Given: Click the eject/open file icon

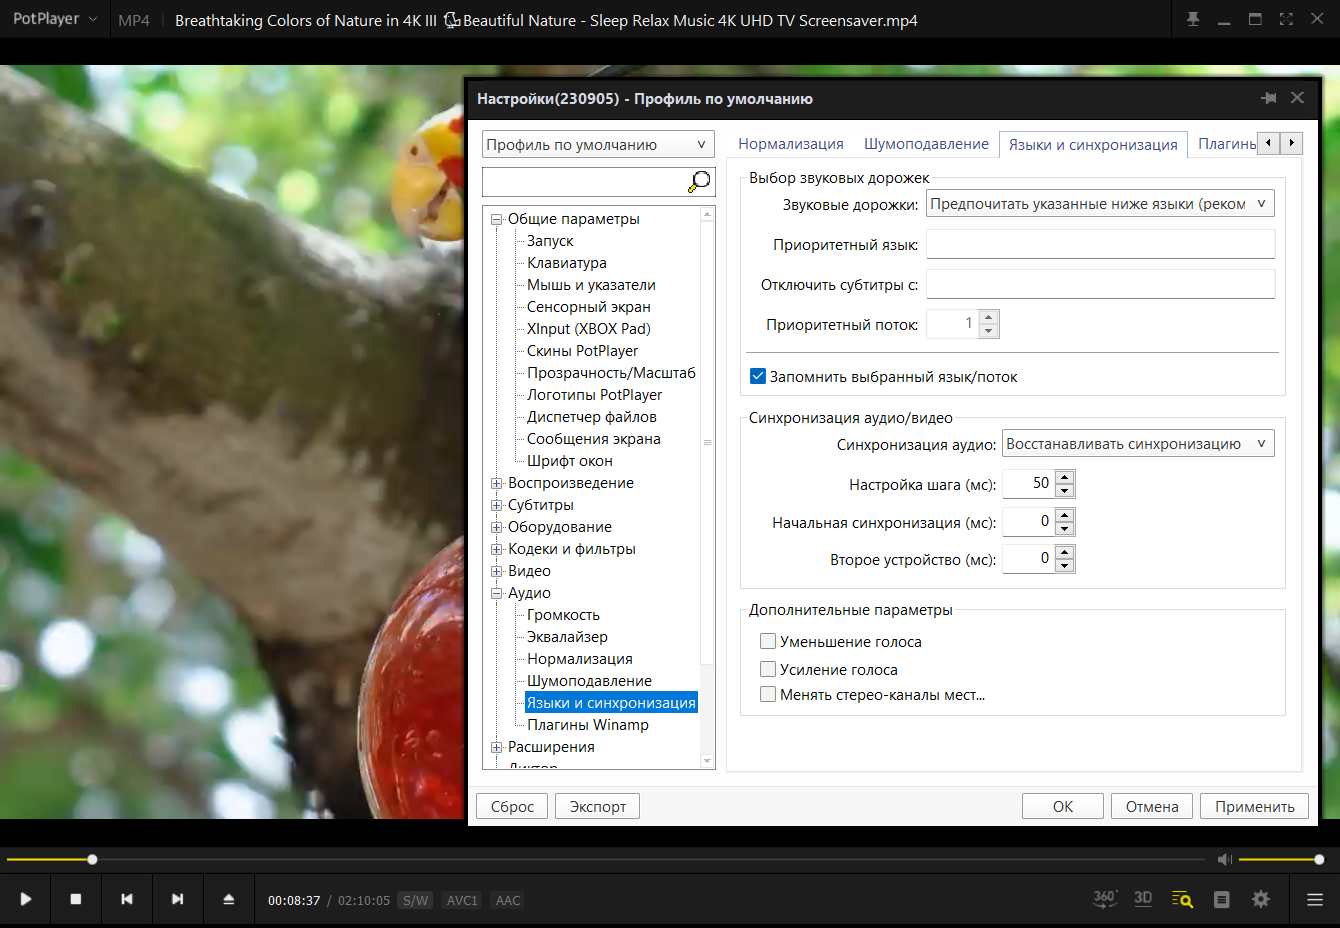Looking at the screenshot, I should point(228,899).
